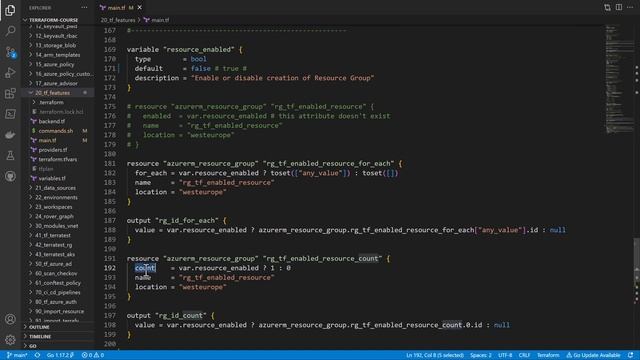
Task: Expand the 12_keyvault_rbac folder
Action: tap(56, 36)
